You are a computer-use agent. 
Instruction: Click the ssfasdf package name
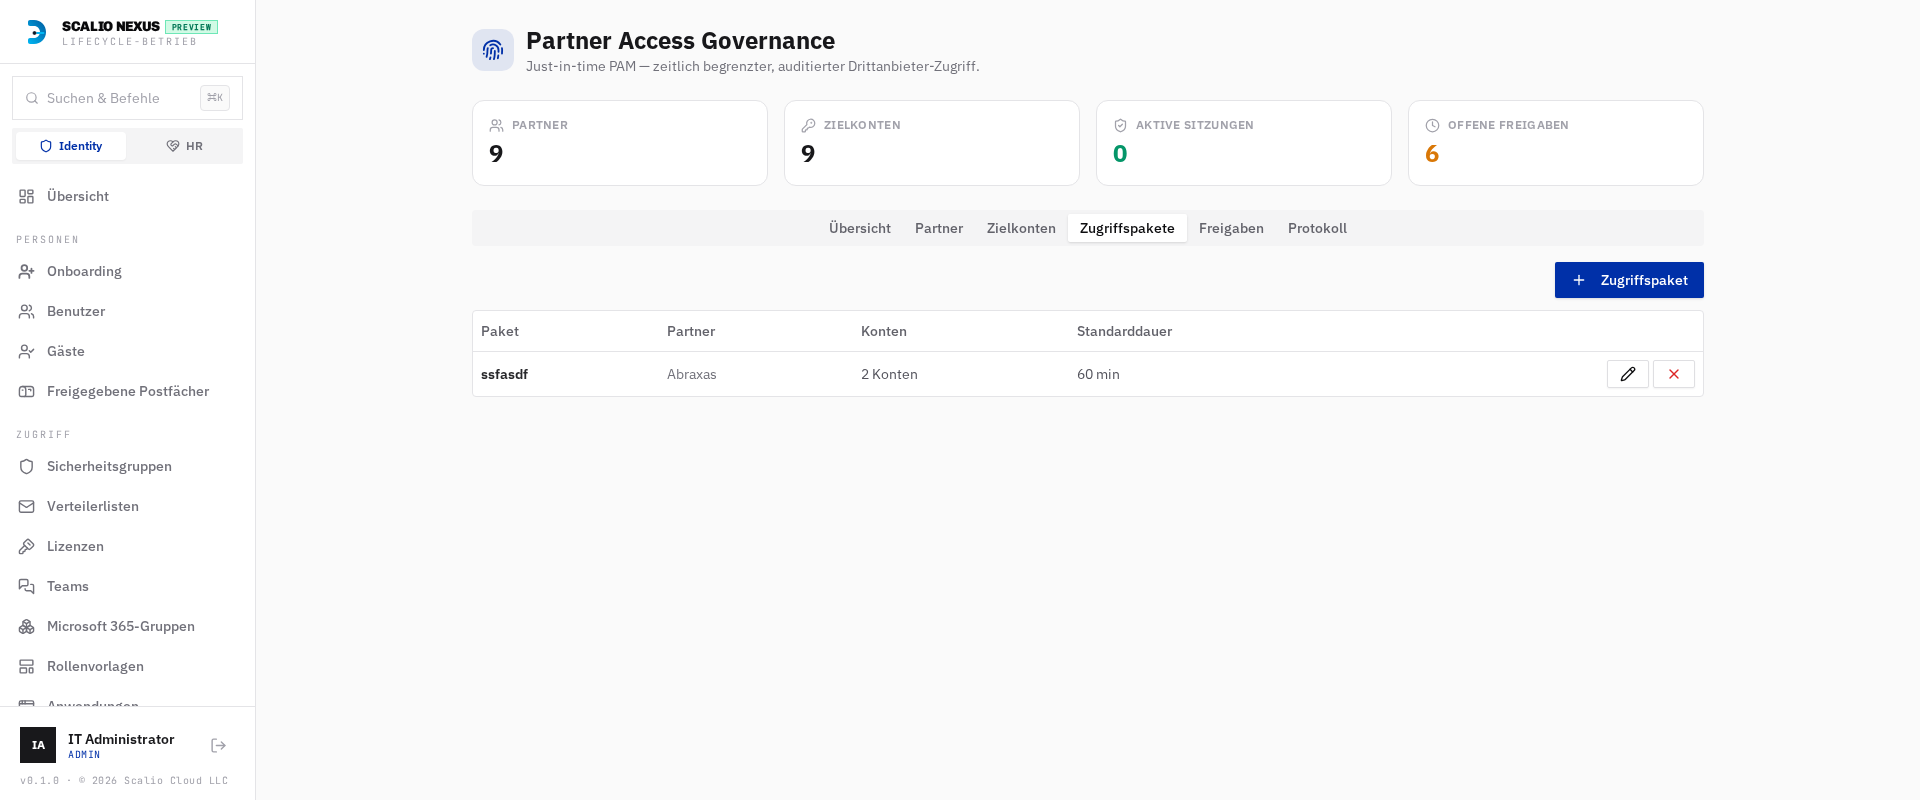(x=504, y=374)
